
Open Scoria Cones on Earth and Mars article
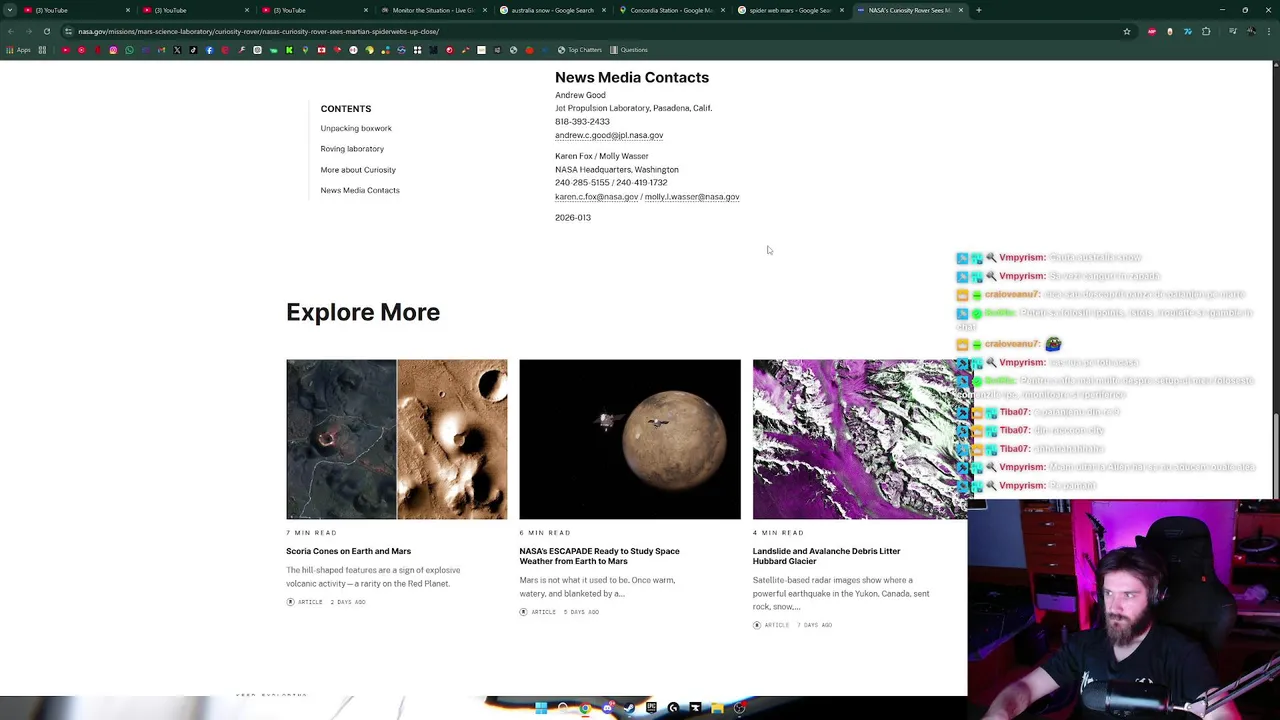pos(348,551)
